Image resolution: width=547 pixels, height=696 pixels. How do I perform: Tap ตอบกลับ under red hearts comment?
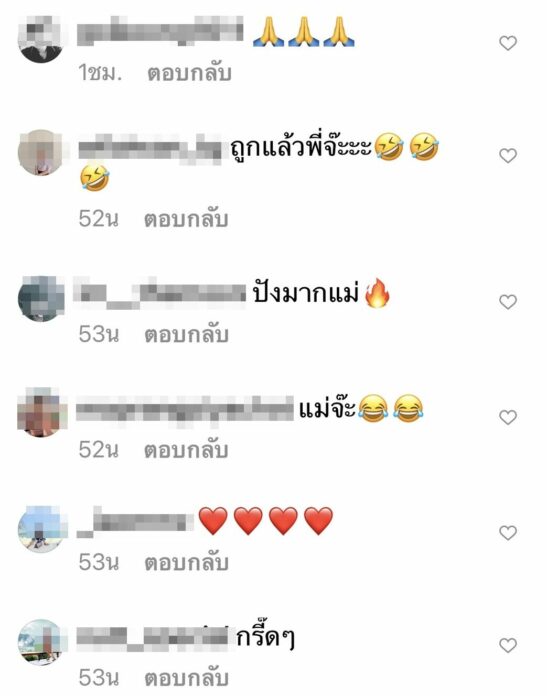(186, 562)
